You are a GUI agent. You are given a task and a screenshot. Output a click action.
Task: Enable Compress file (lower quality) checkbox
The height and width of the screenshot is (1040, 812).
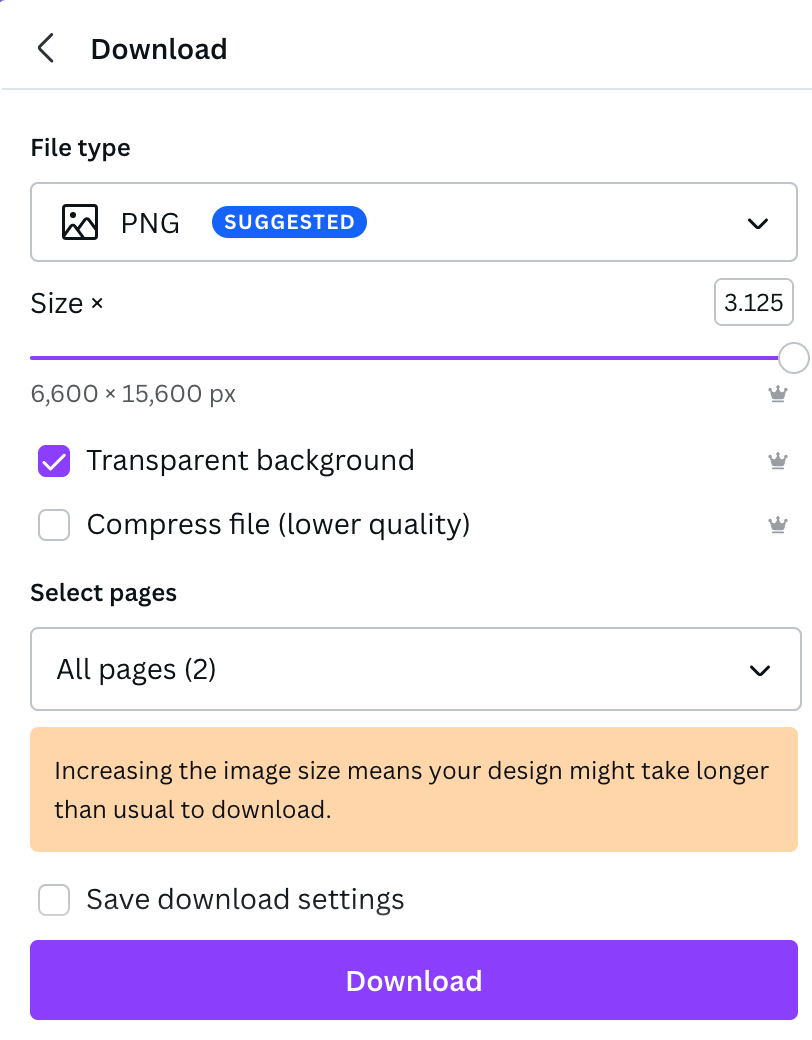54,525
